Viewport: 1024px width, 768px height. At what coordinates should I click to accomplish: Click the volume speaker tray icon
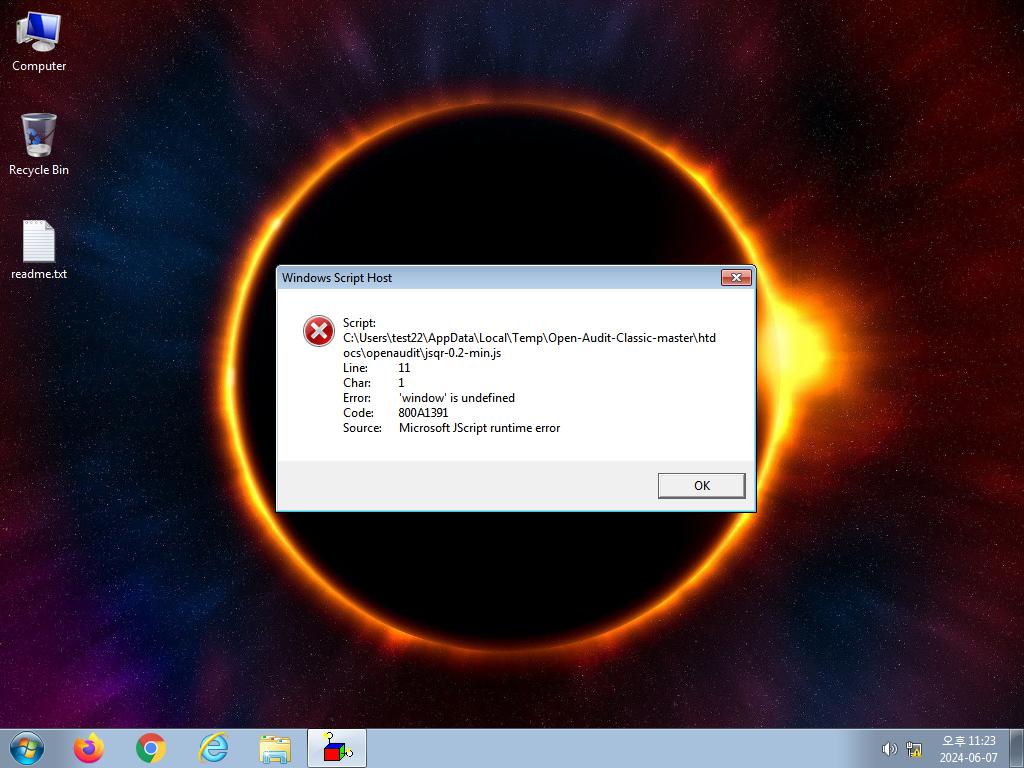tap(889, 749)
